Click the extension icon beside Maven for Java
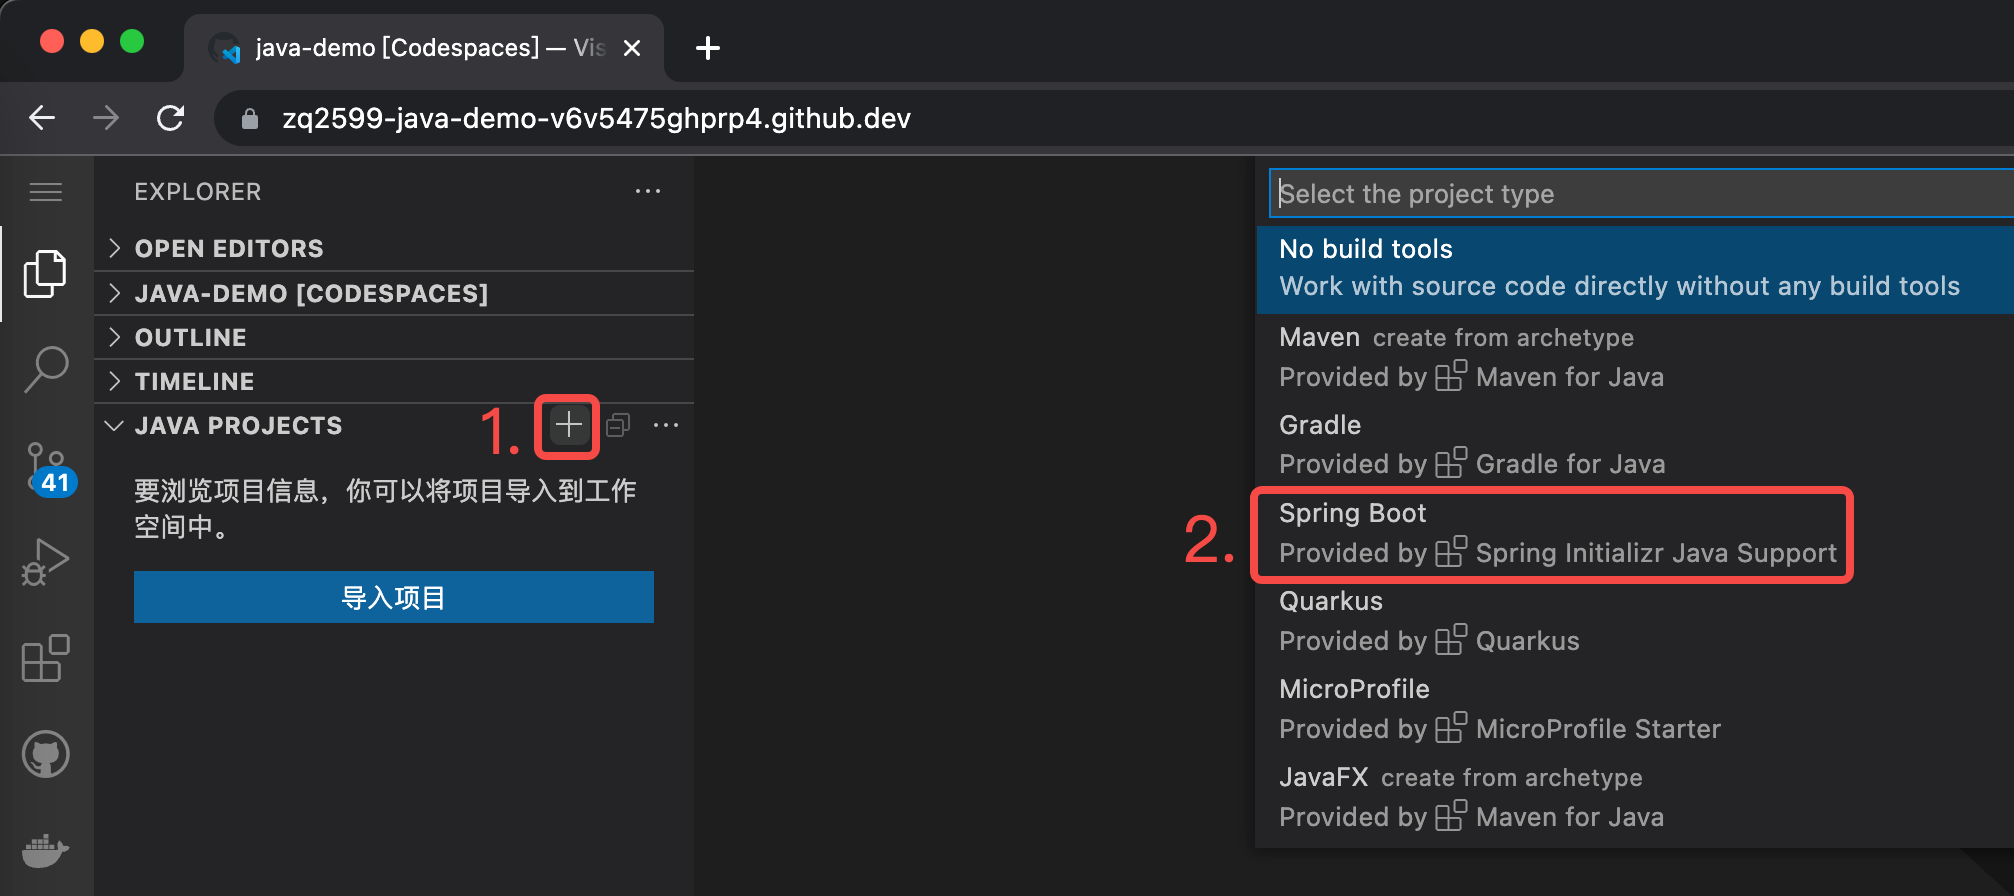The width and height of the screenshot is (2014, 896). (x=1451, y=375)
